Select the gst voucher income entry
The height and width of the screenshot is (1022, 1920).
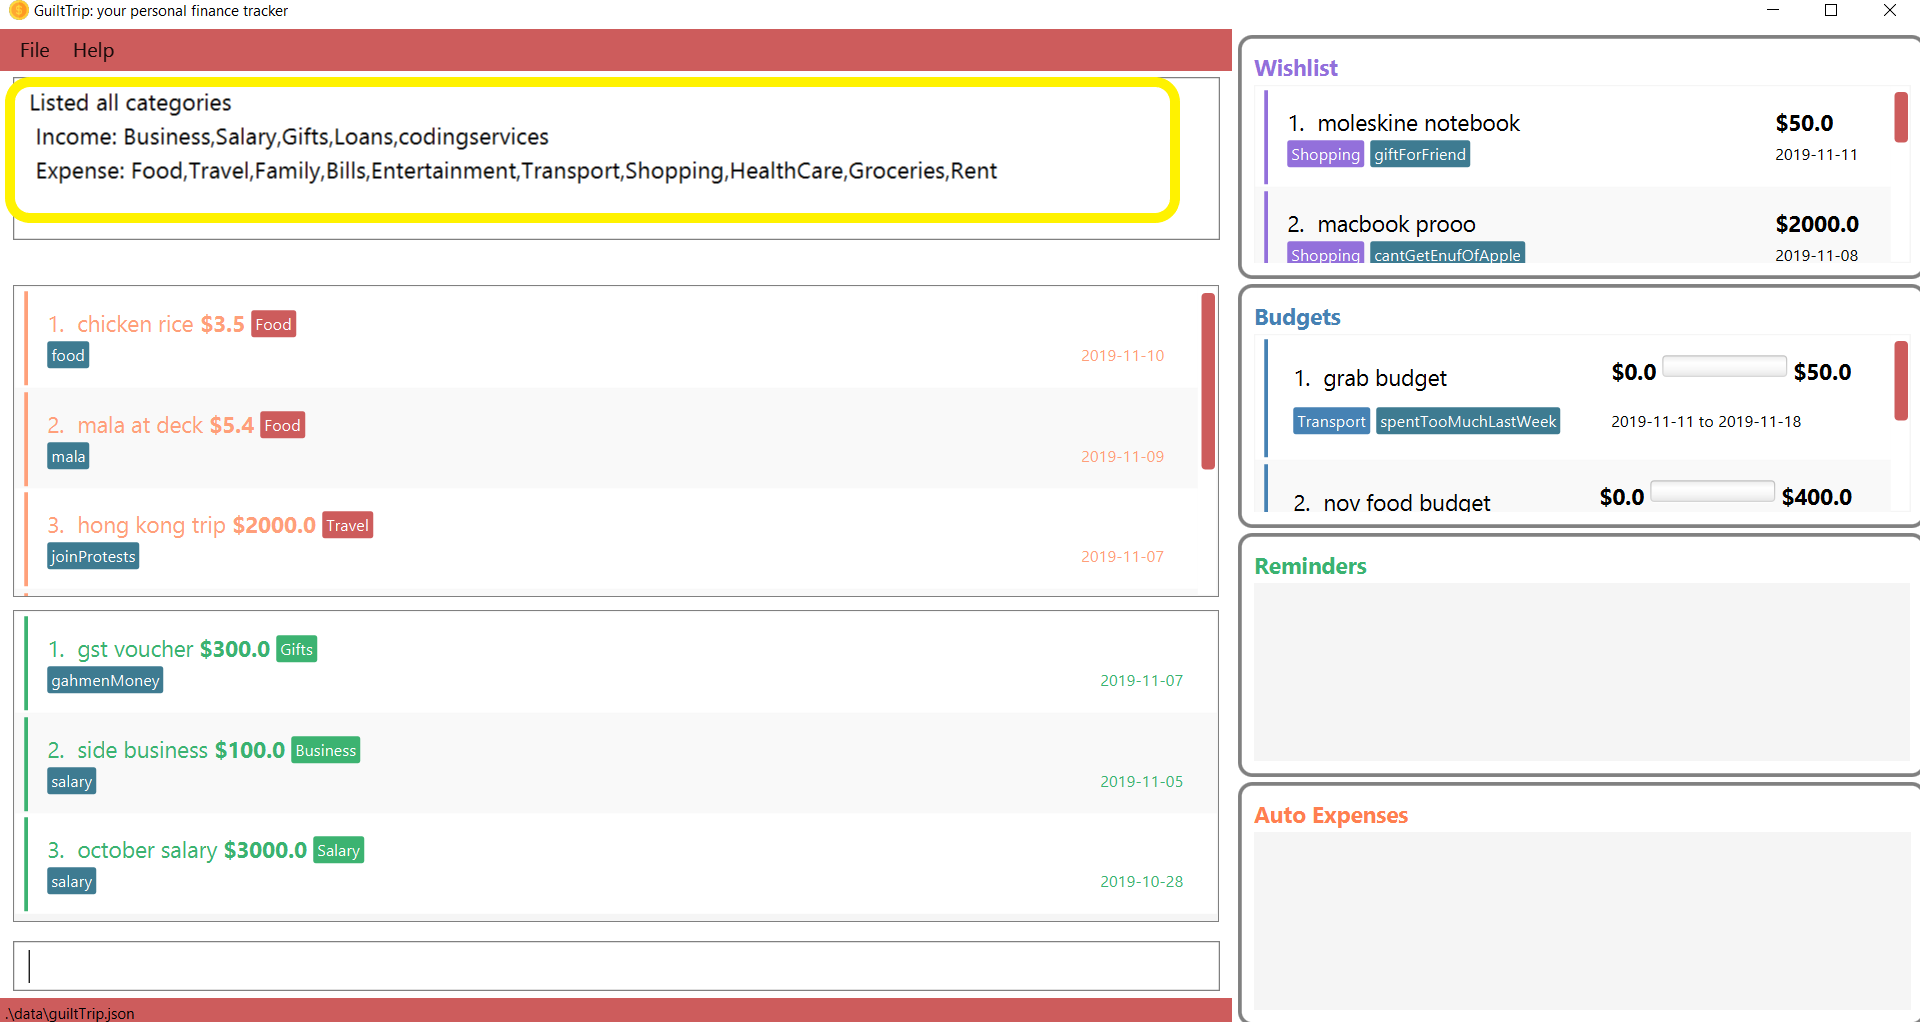[621, 662]
